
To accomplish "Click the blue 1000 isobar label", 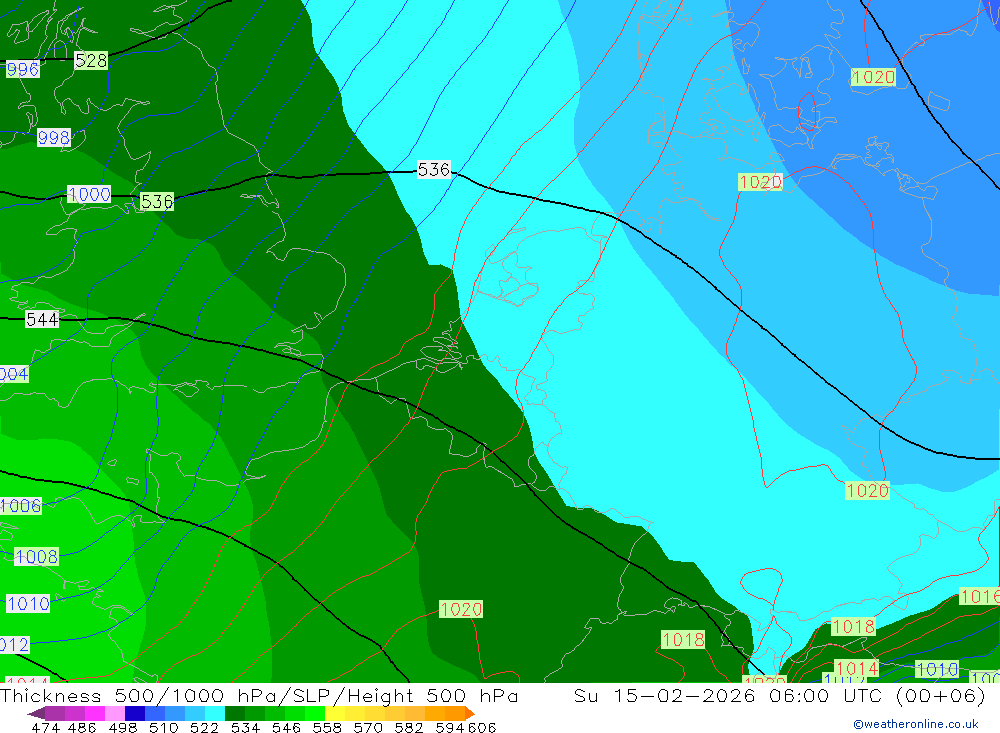I will pos(89,194).
